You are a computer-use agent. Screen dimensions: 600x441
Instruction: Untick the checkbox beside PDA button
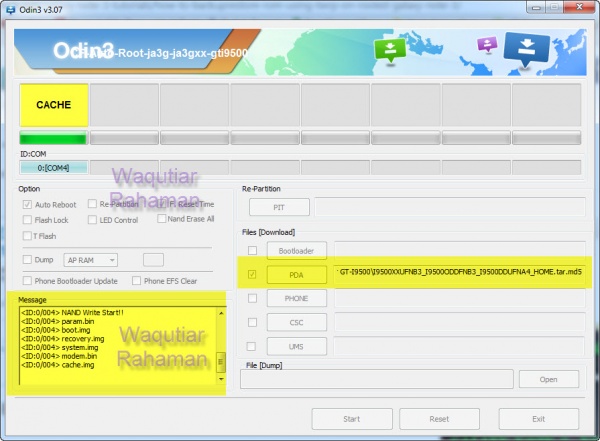pyautogui.click(x=252, y=274)
